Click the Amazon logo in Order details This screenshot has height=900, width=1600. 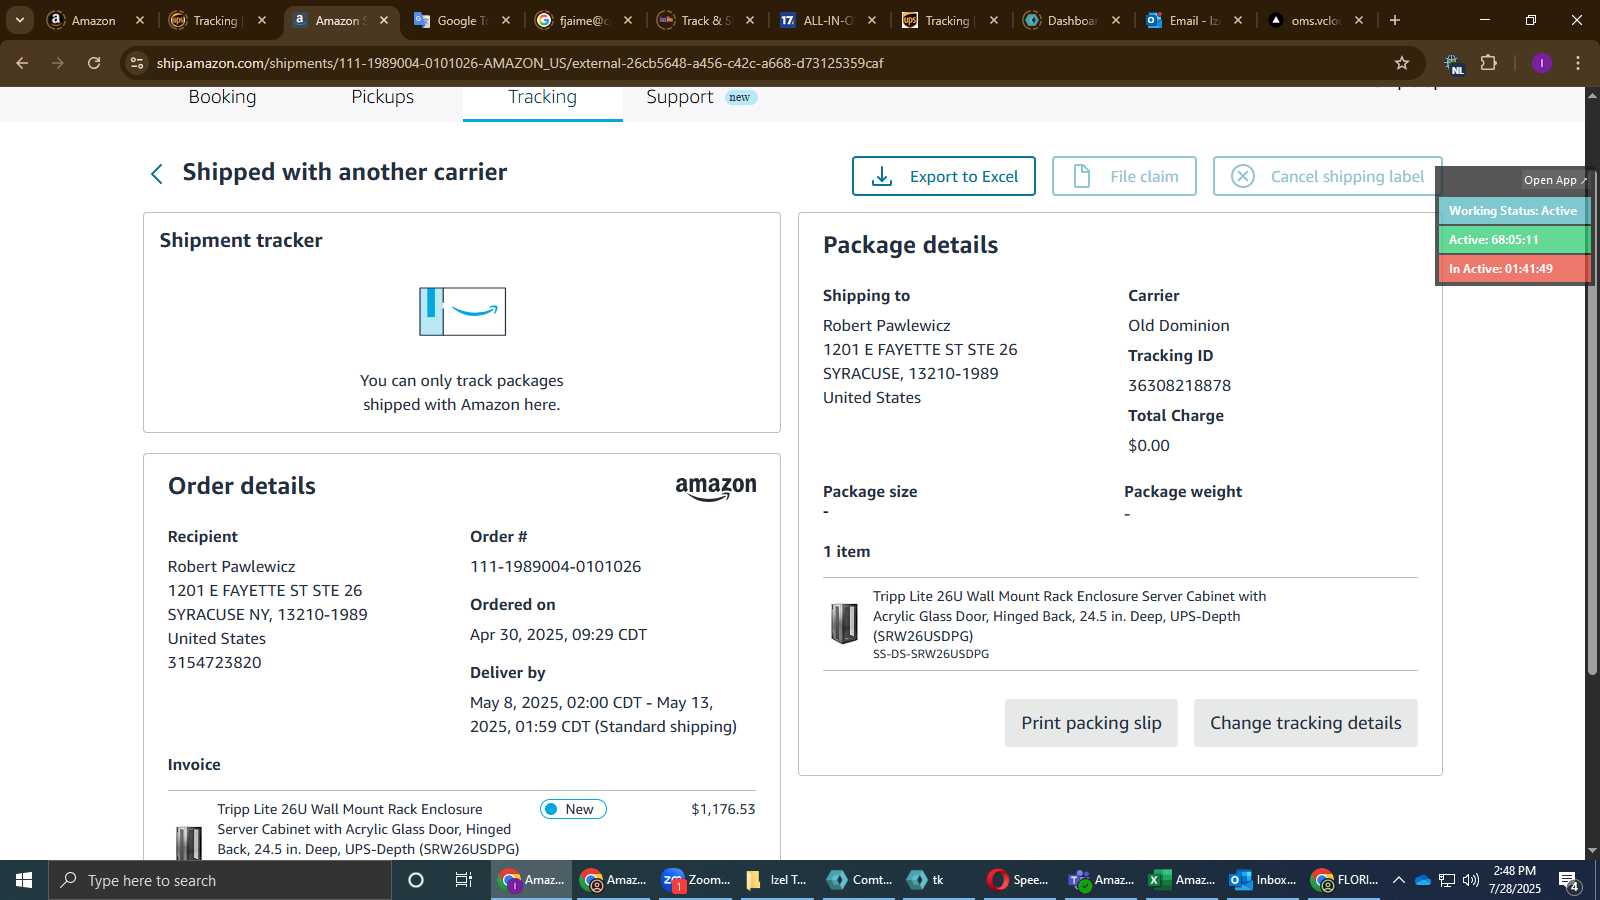pyautogui.click(x=716, y=488)
